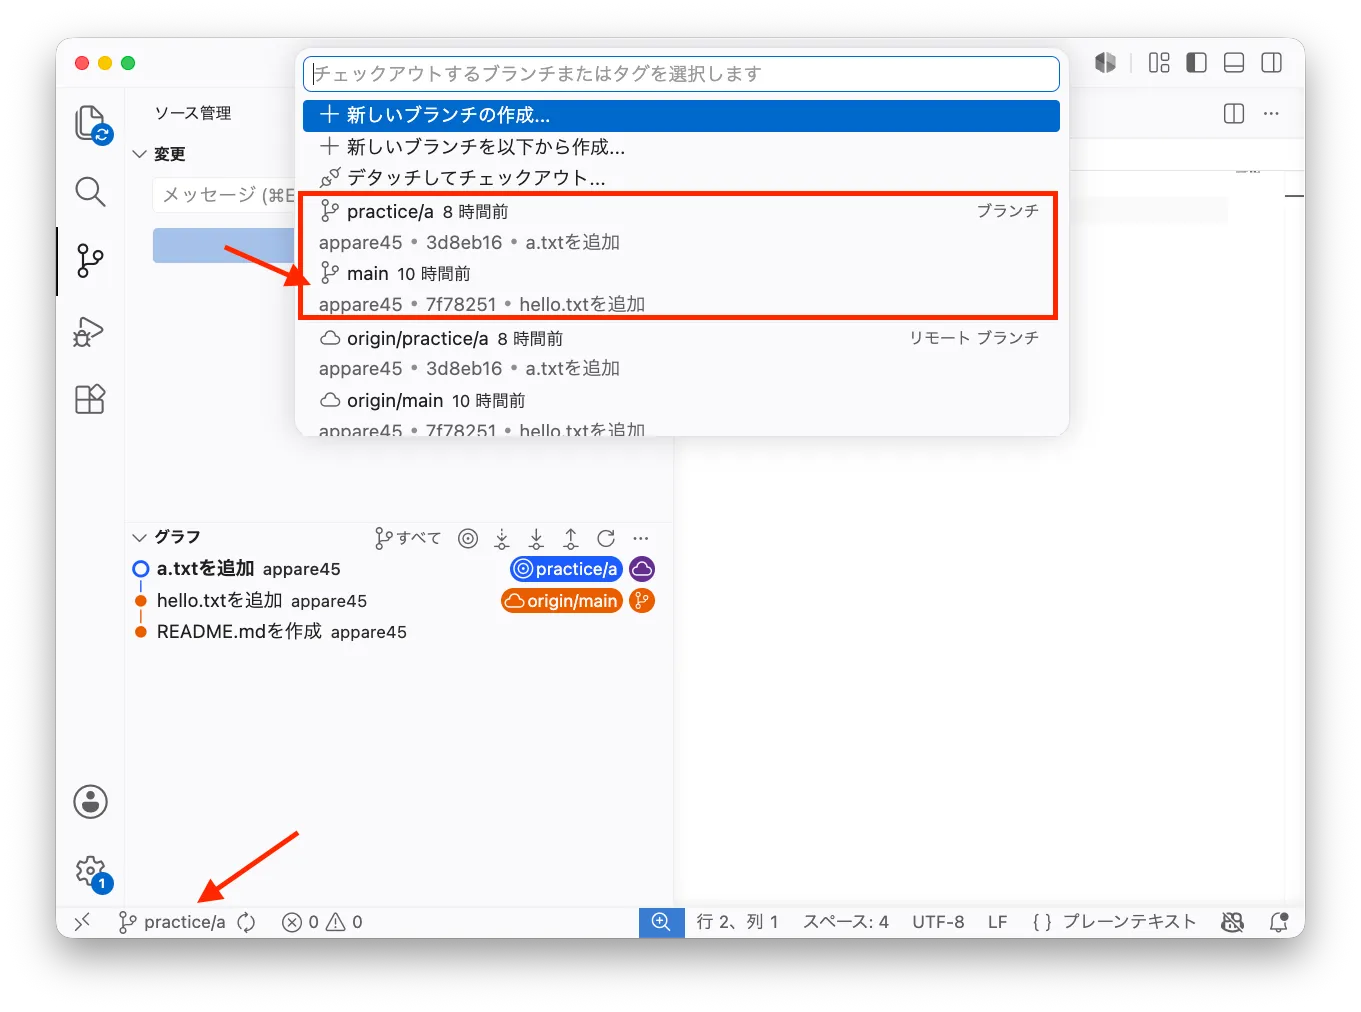Click the Copilot status icon in status bar
This screenshot has width=1361, height=1012.
tap(1233, 922)
